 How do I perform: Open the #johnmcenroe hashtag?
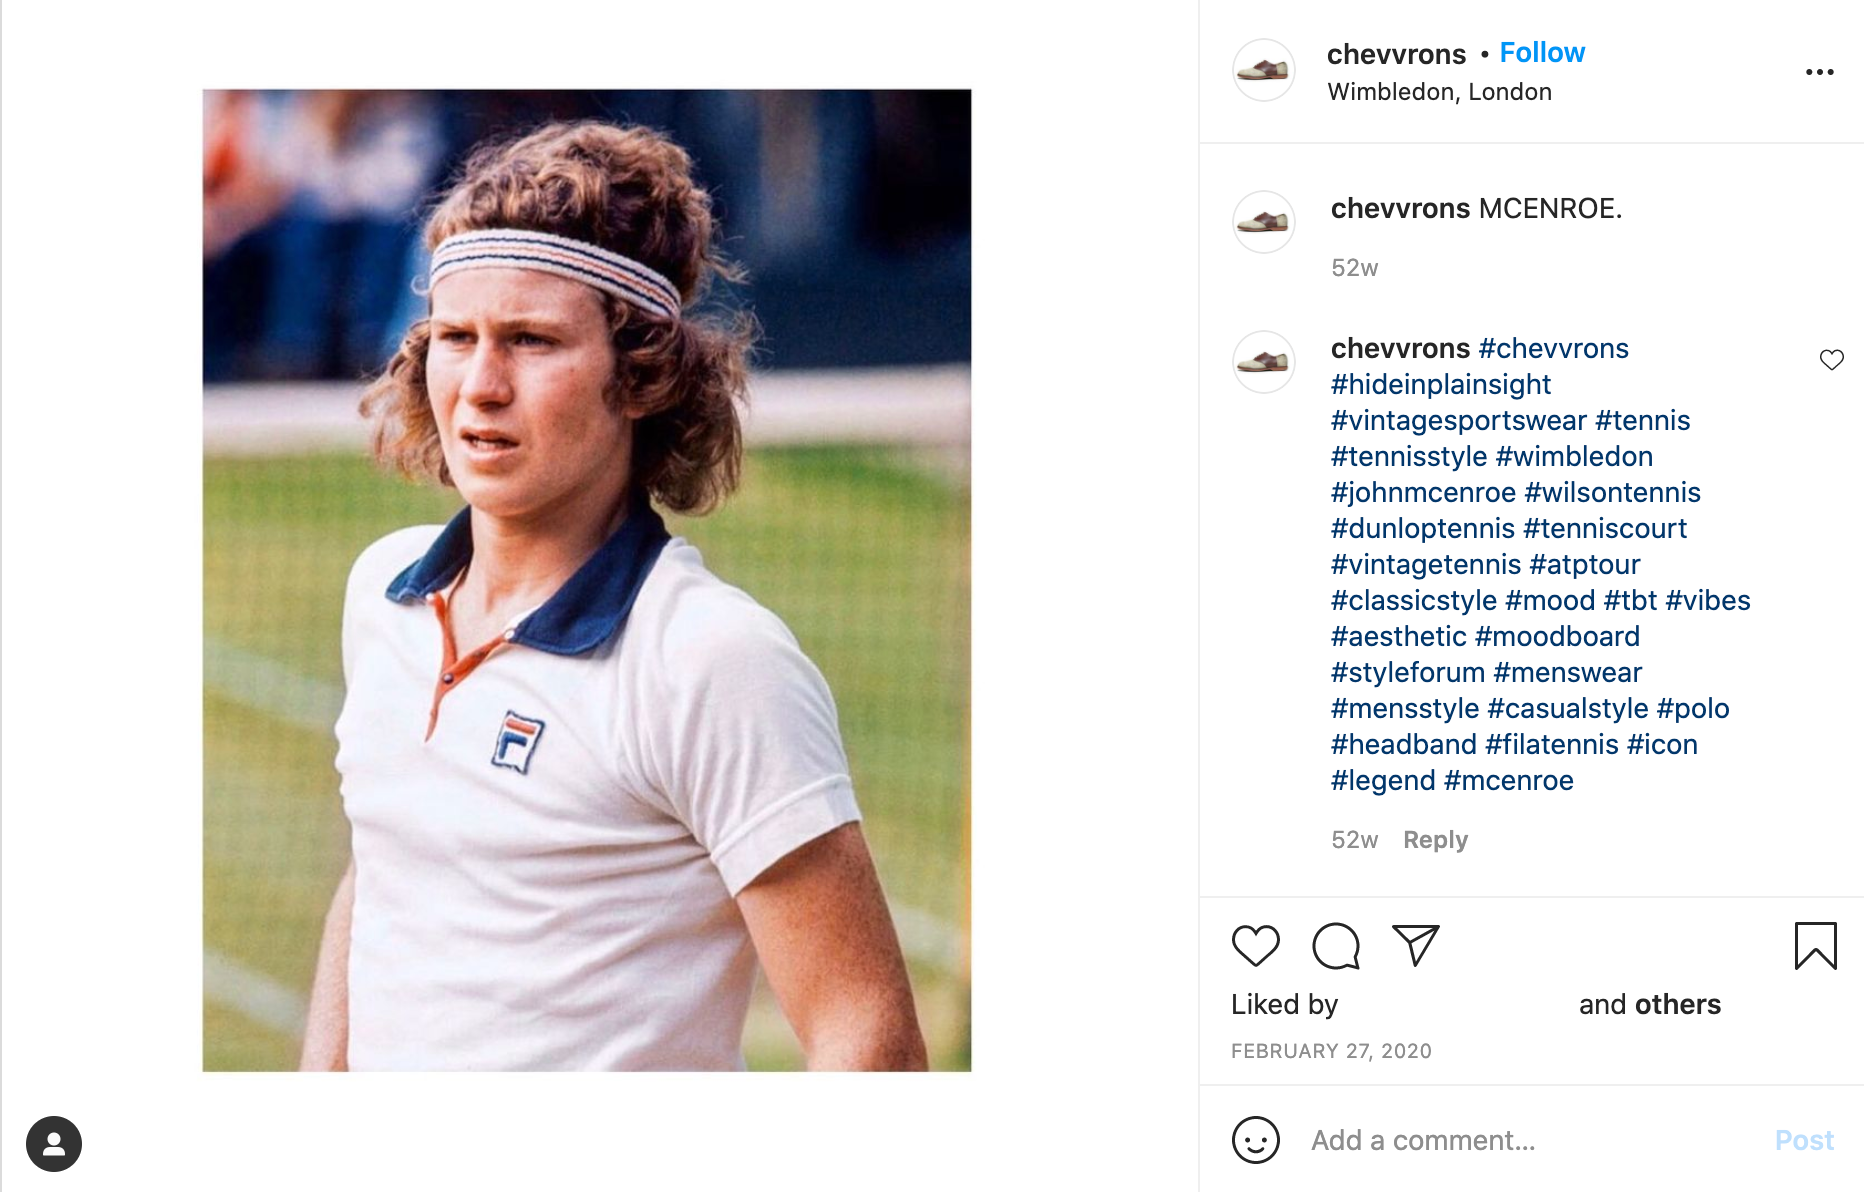click(1423, 492)
